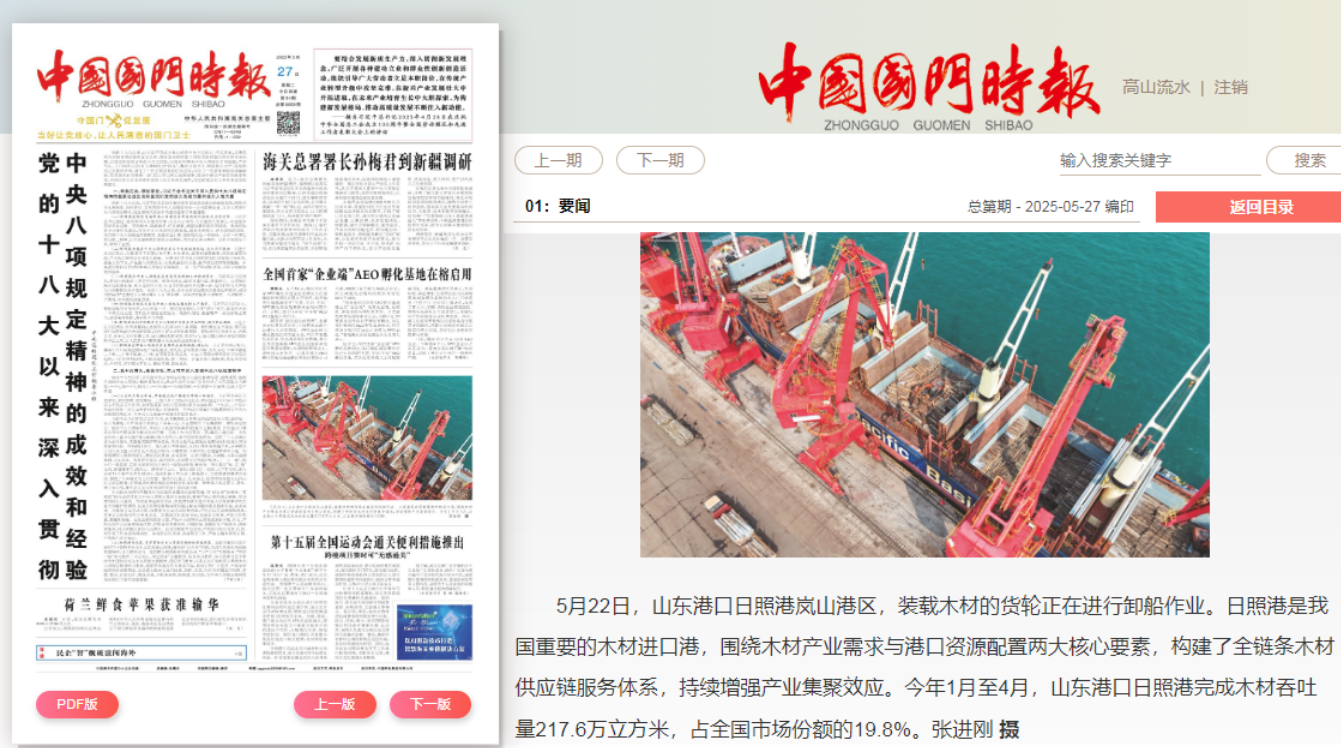Open article 荷兰鲜食苹果获准输华
1341x748 pixels.
142,605
